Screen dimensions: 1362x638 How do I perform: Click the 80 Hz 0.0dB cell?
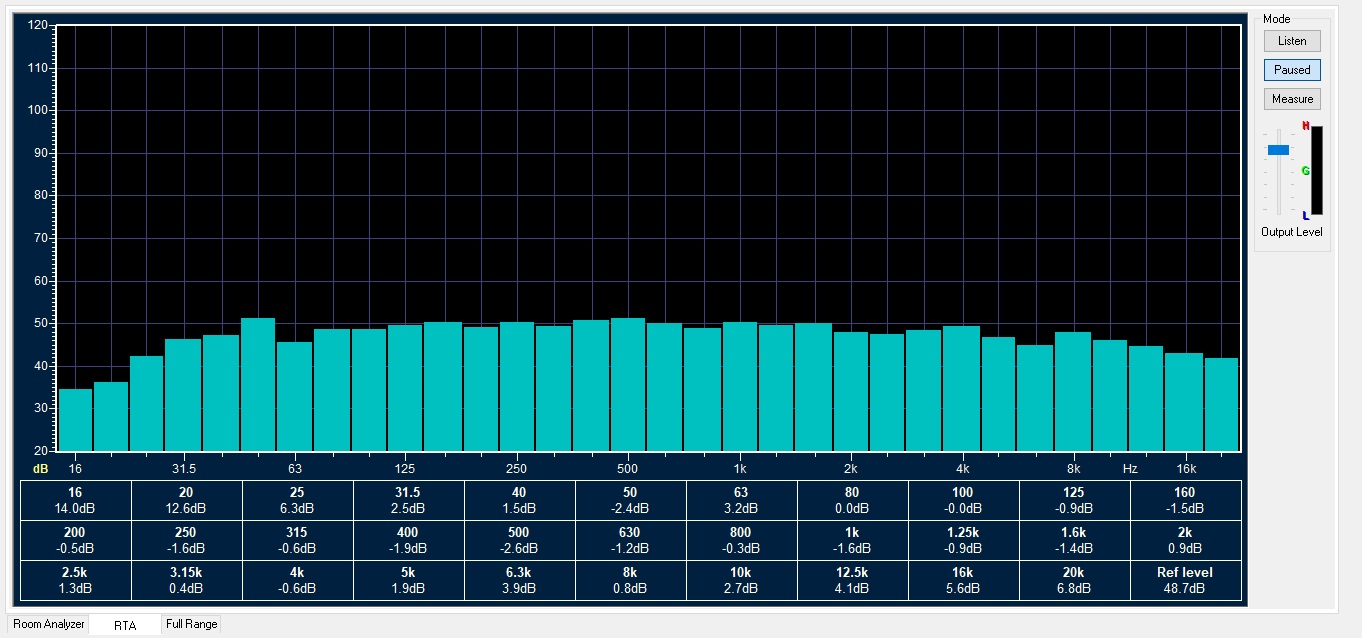click(x=852, y=500)
